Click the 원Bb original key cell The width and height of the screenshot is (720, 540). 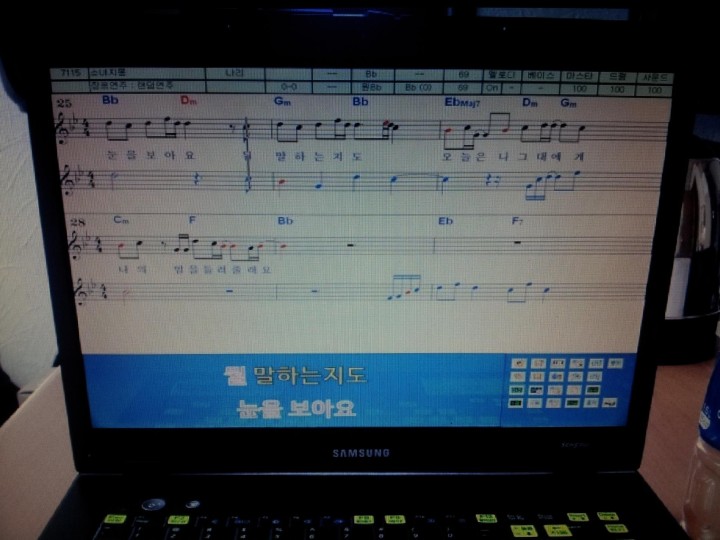pyautogui.click(x=372, y=87)
